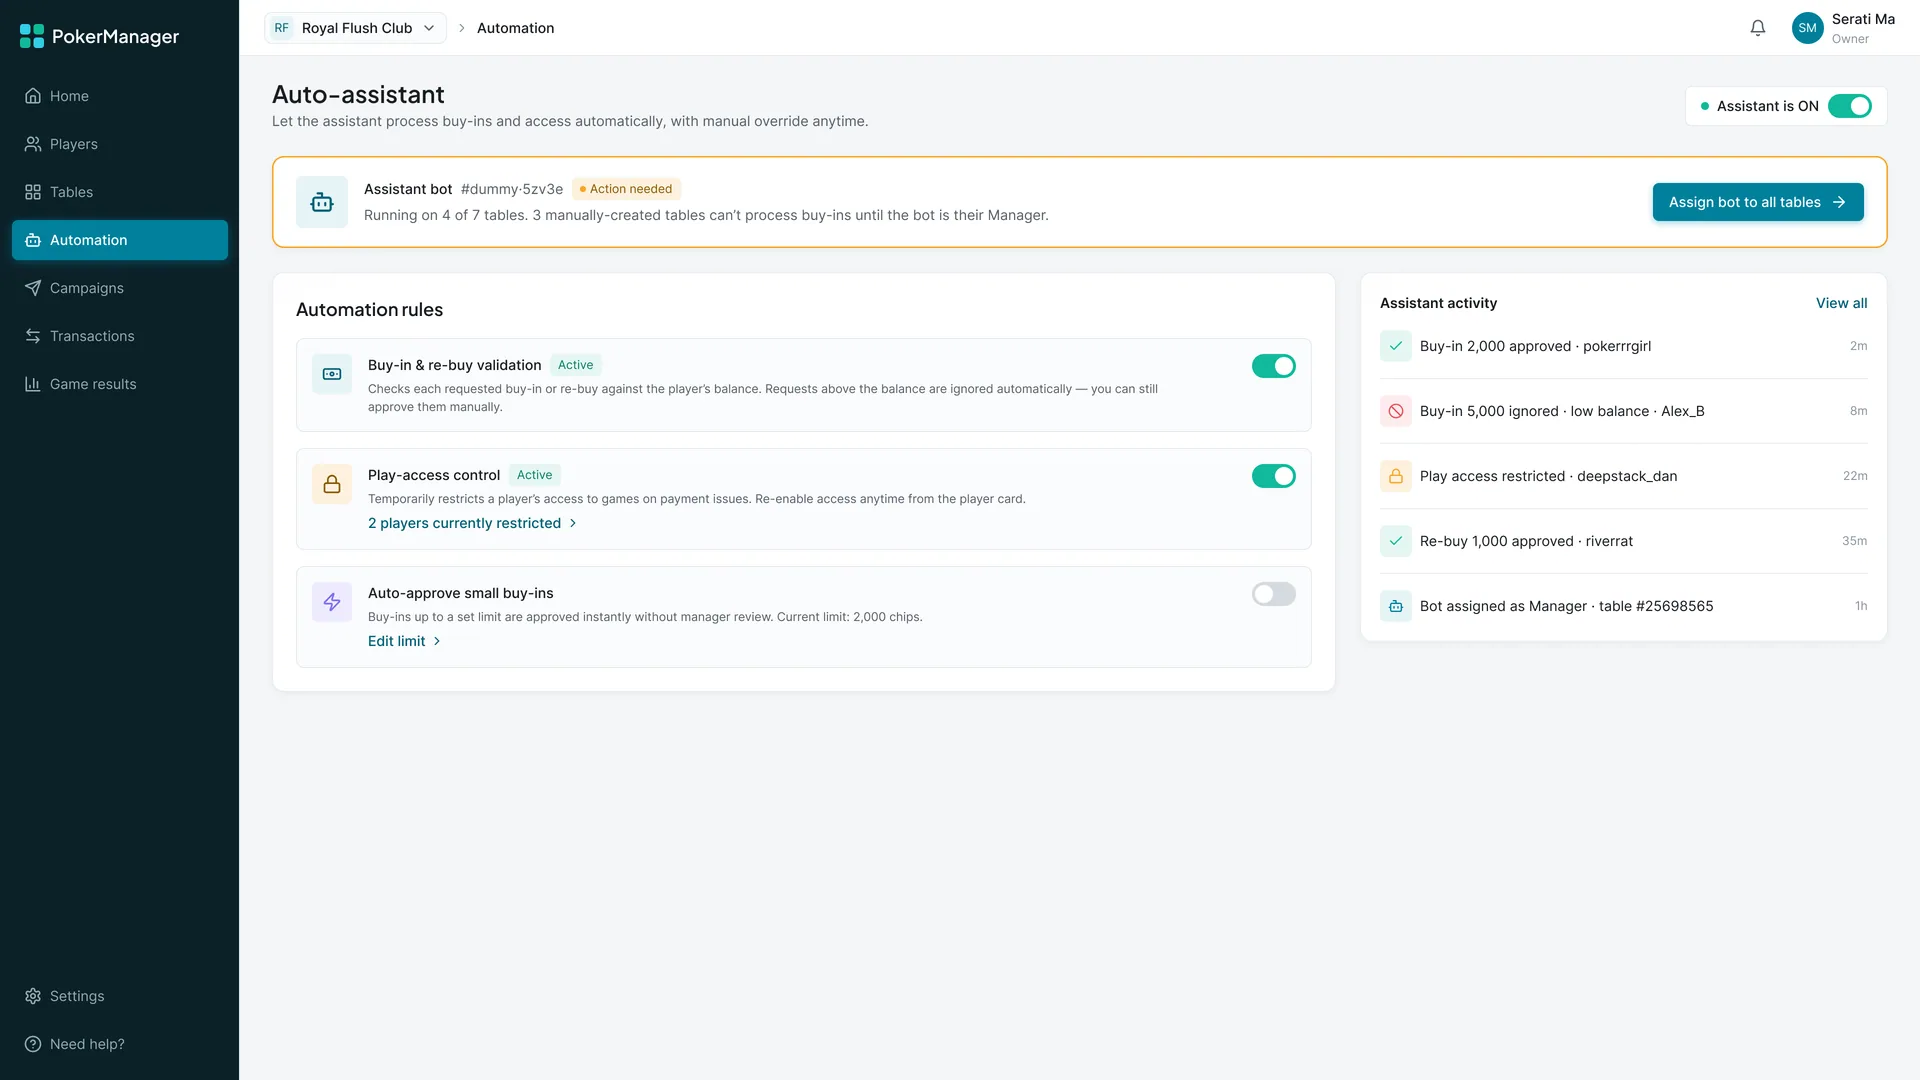
Task: Click the PokerManager logo icon
Action: tap(32, 36)
